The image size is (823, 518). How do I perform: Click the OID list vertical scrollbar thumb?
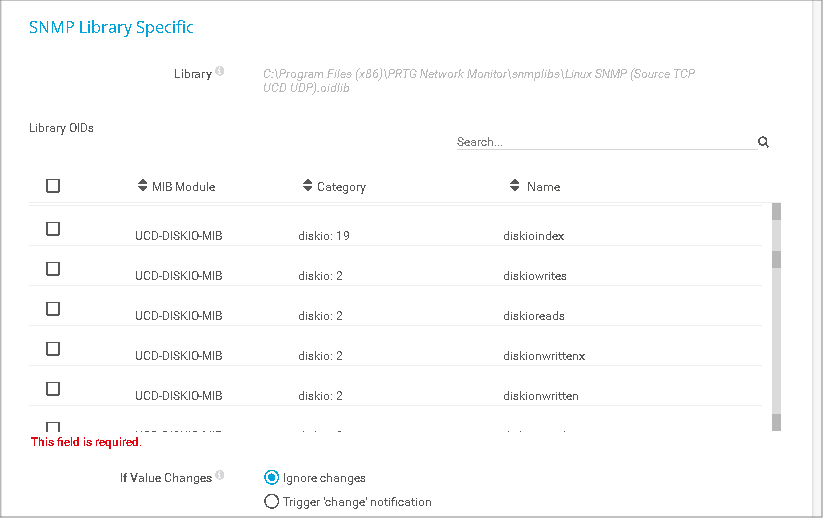pyautogui.click(x=776, y=259)
